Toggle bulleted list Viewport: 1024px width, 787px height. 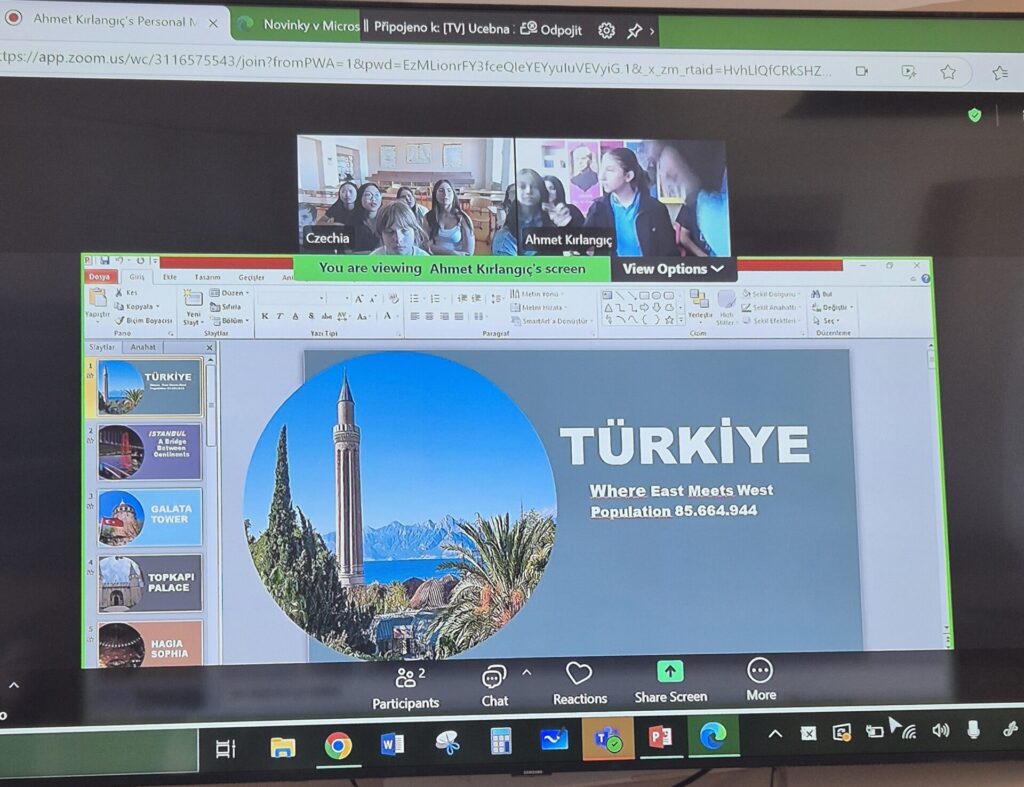pos(416,298)
